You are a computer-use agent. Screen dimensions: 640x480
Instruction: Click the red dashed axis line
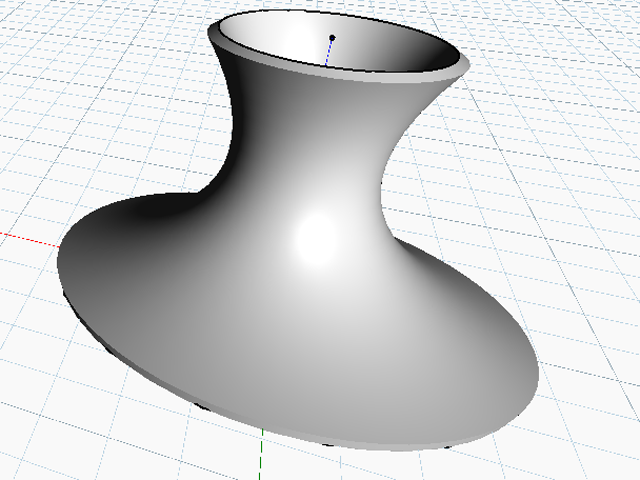[x=29, y=240]
